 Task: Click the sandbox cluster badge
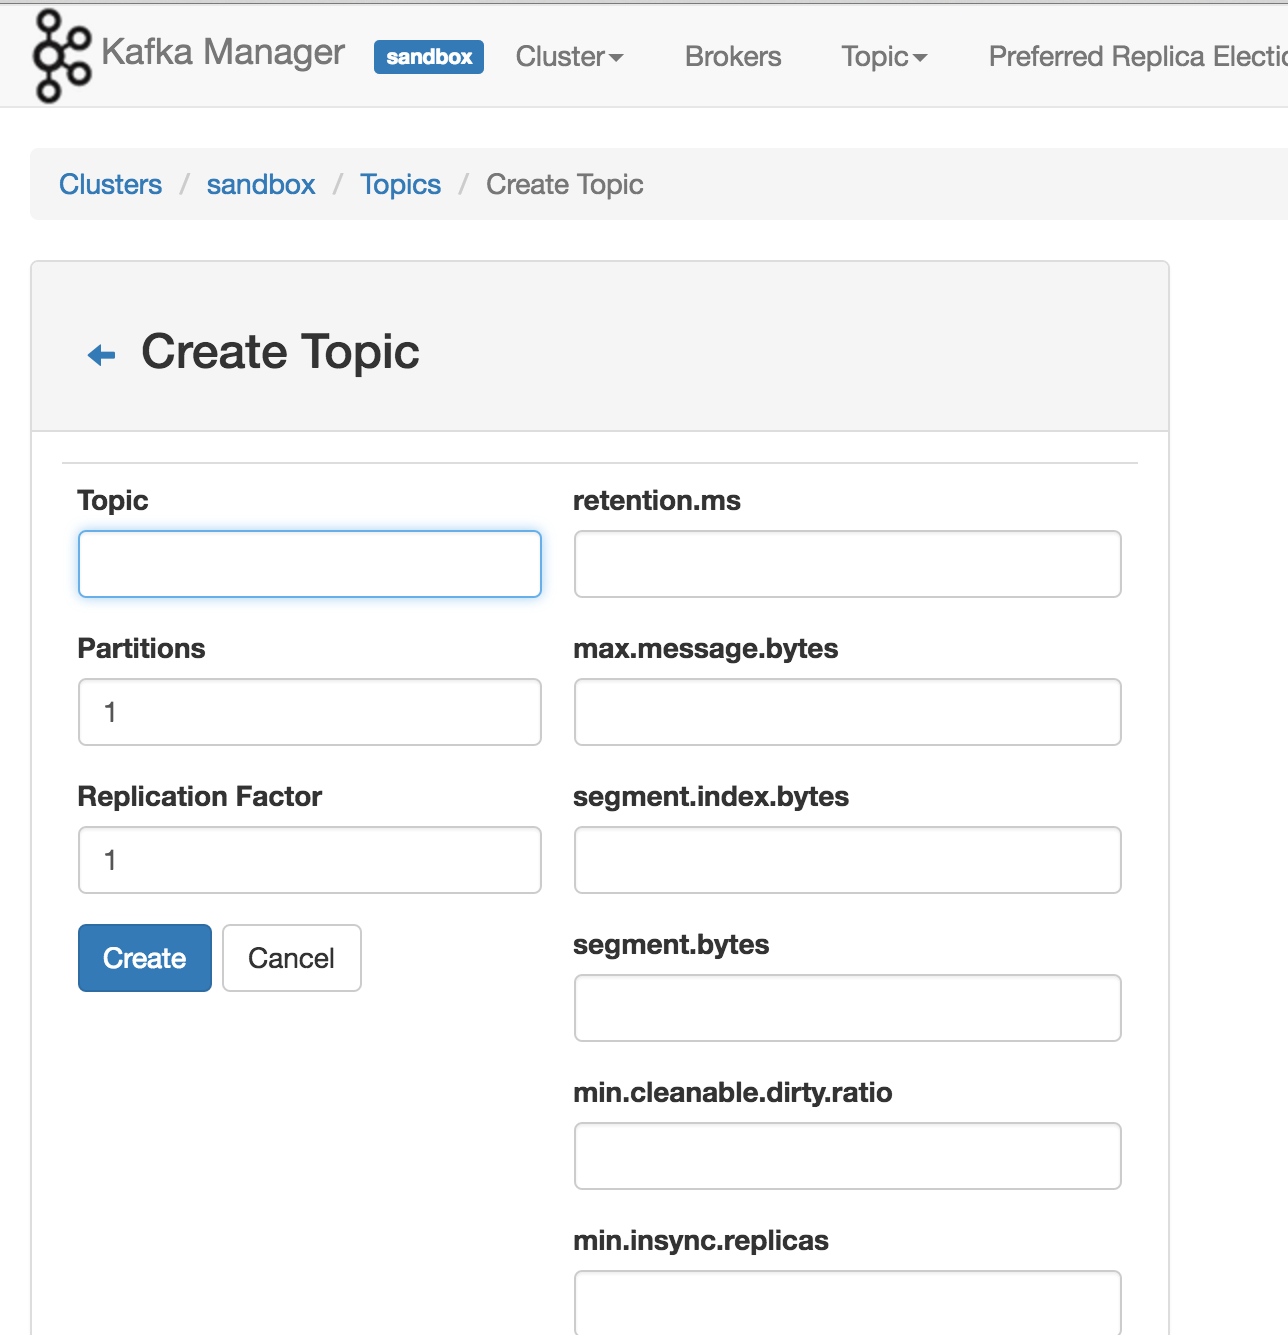[429, 57]
